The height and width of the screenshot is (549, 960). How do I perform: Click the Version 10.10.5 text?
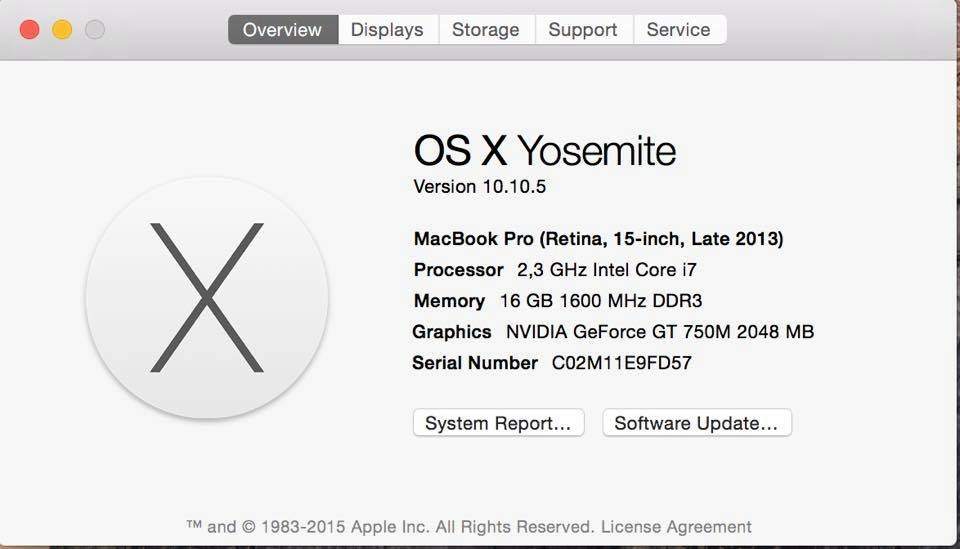tap(480, 186)
